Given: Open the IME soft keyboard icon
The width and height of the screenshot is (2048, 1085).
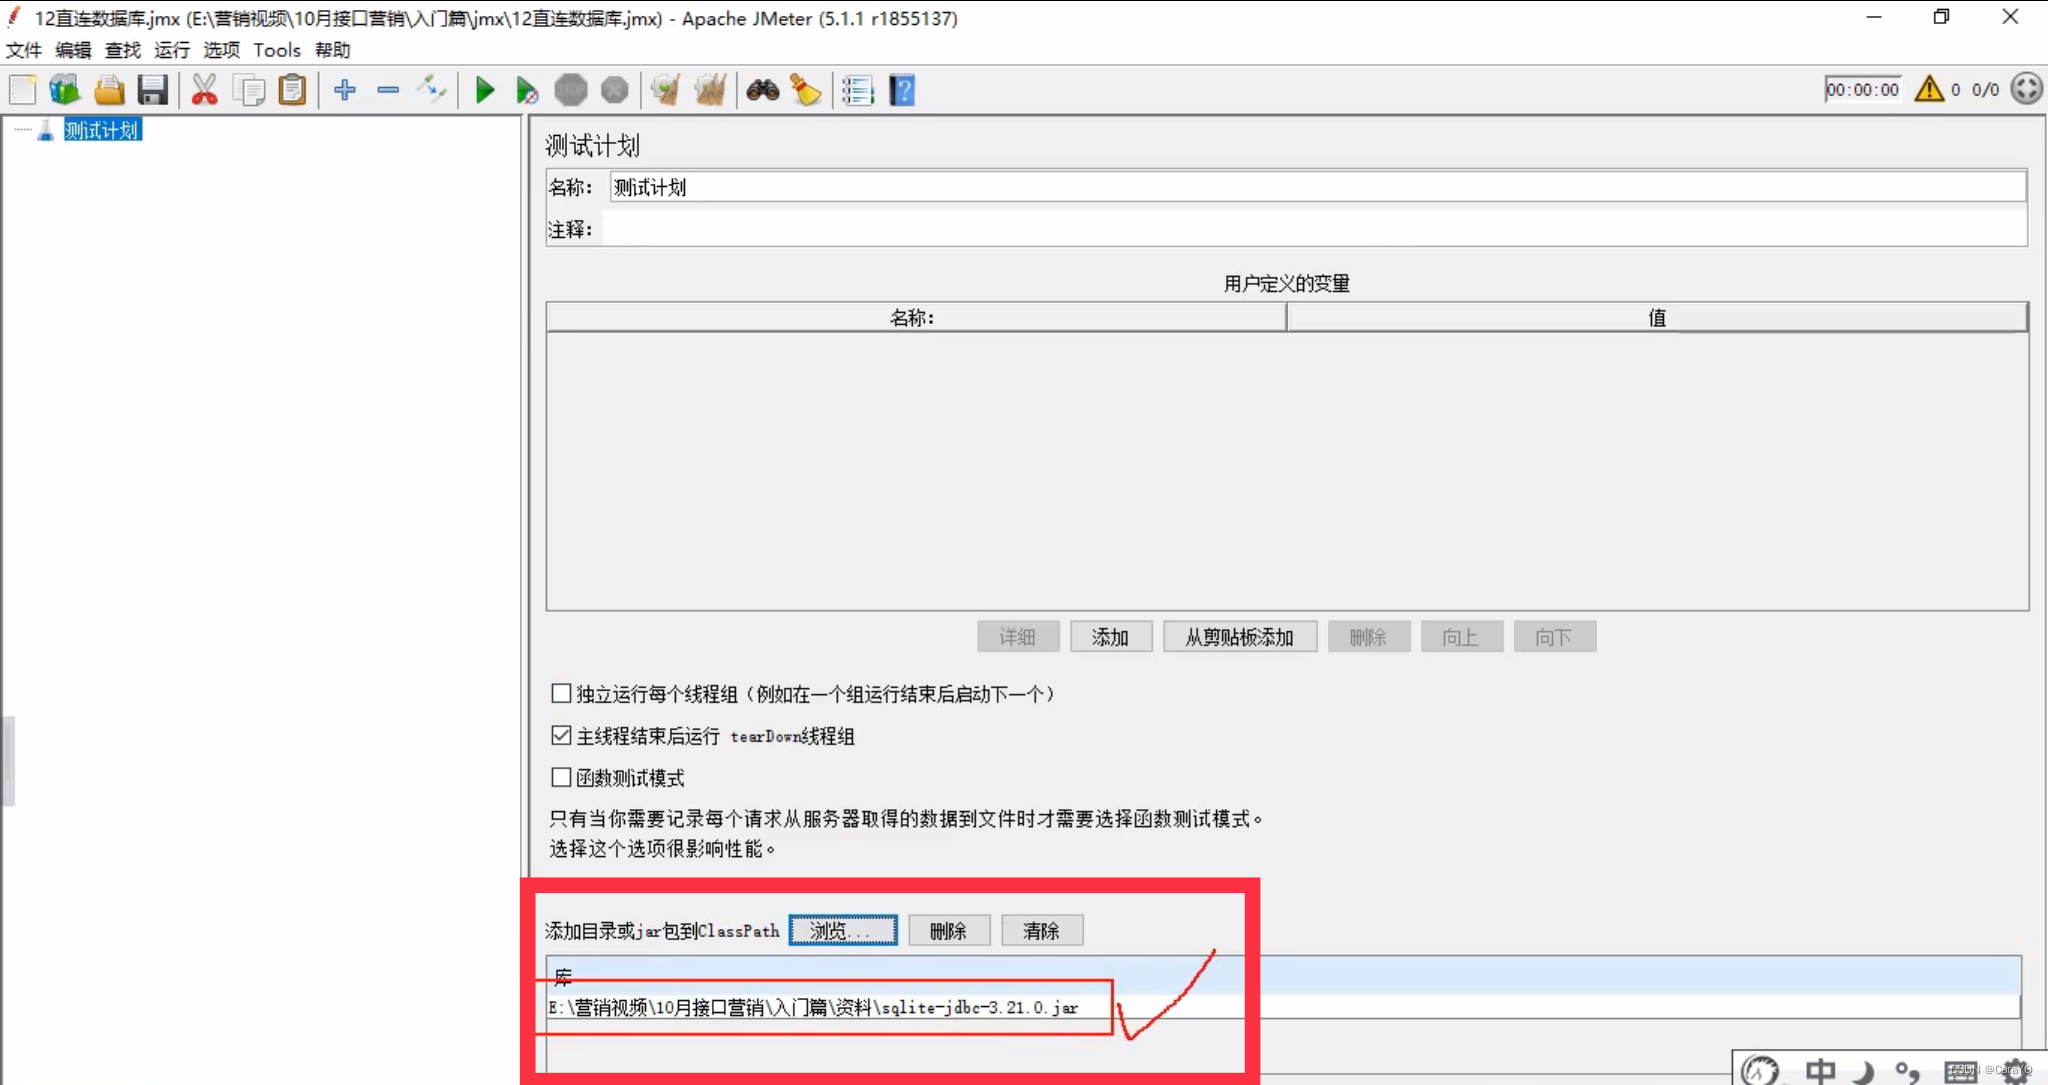Looking at the screenshot, I should (1961, 1072).
